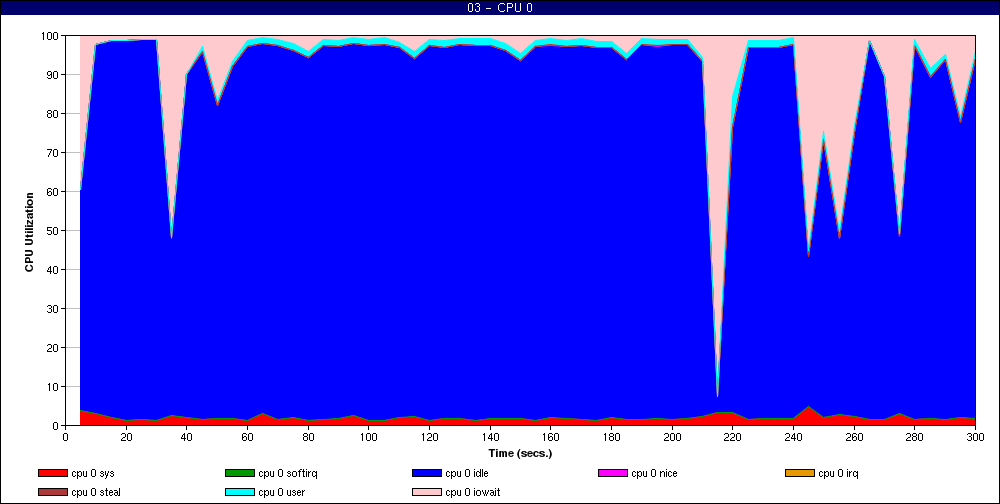Select the 'cpu 0 user' legend label

(281, 493)
